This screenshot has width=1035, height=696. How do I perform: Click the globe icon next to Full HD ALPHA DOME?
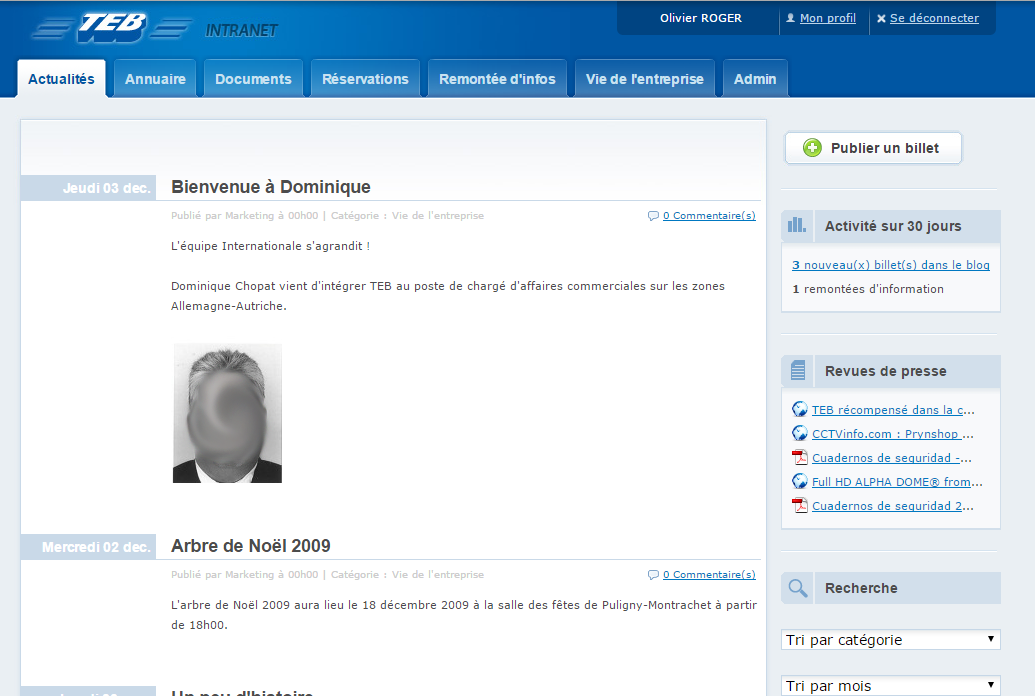(799, 481)
